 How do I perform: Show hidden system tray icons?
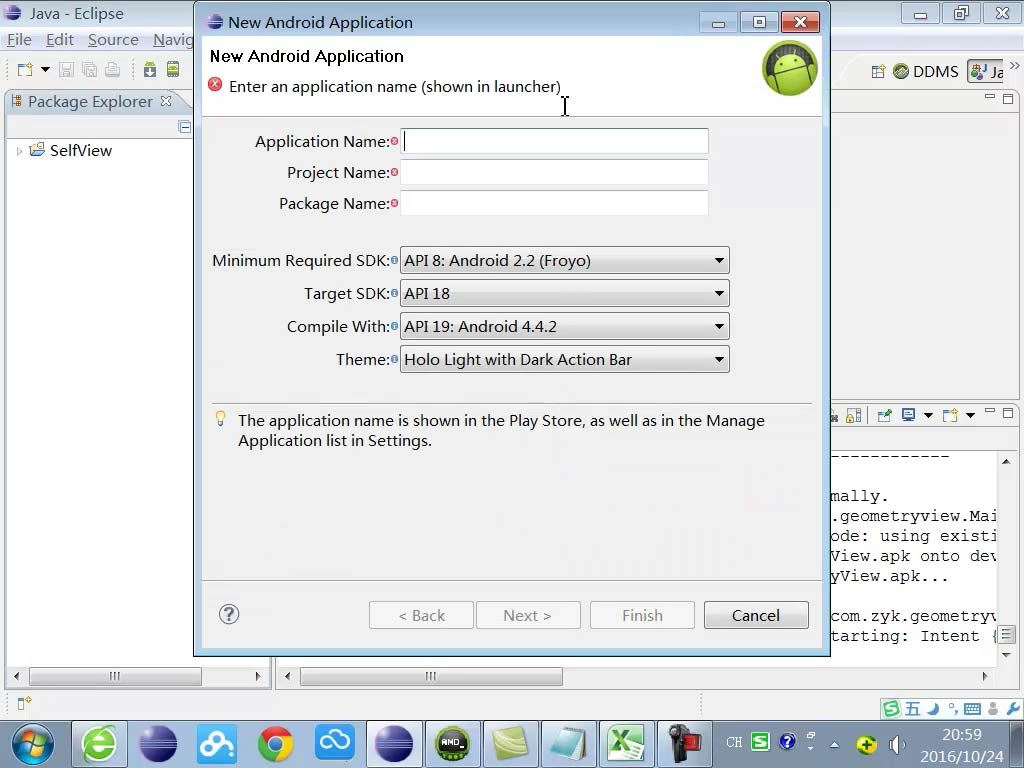835,744
